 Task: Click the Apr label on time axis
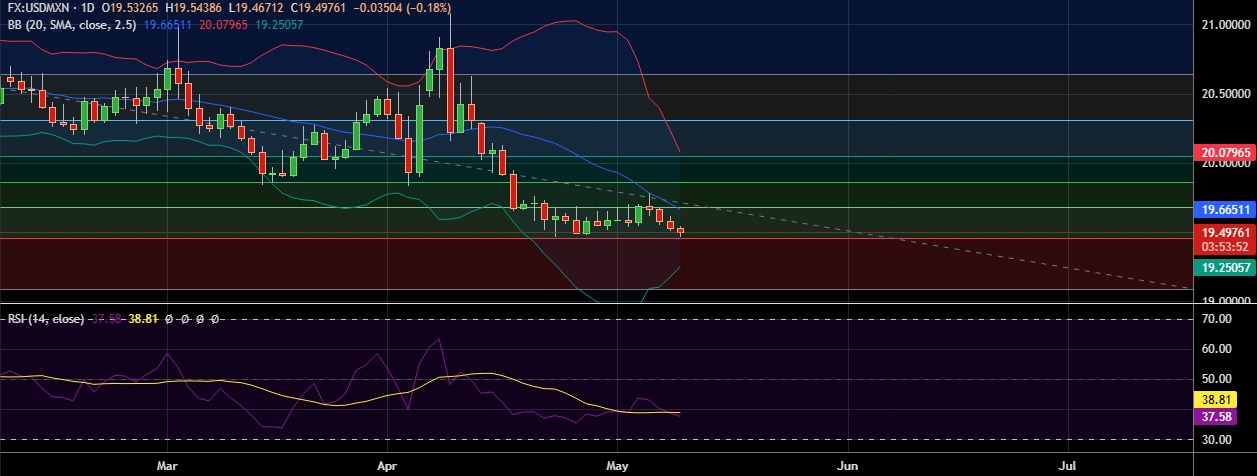(x=388, y=466)
